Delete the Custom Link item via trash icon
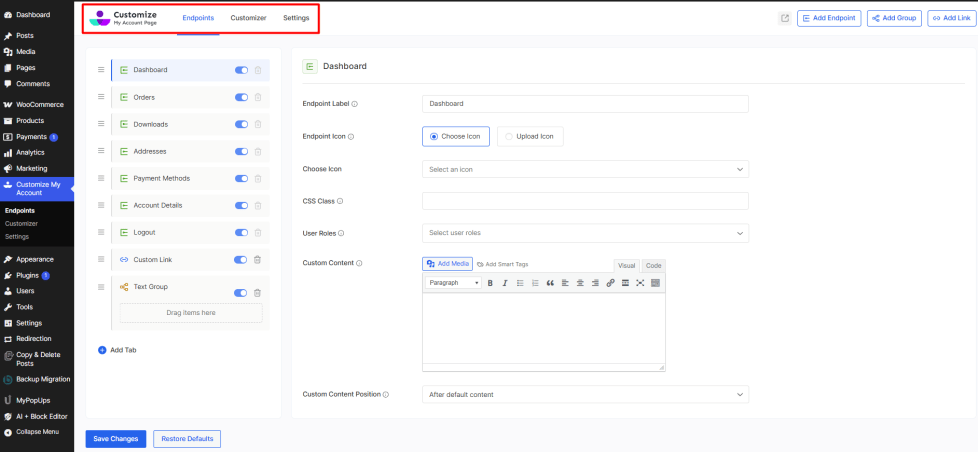 pos(257,260)
